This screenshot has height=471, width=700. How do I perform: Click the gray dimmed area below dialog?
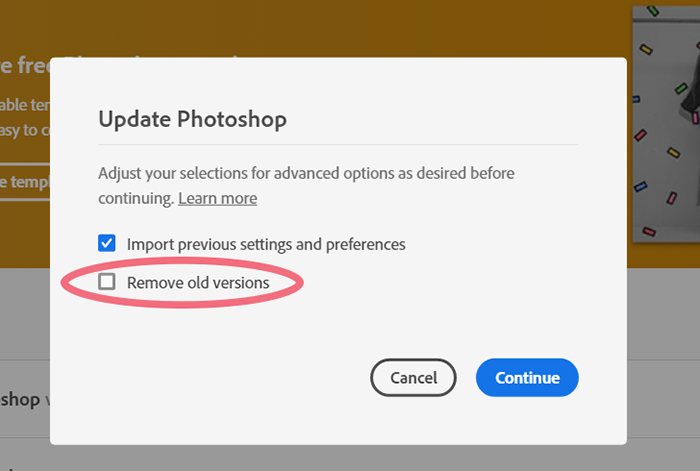point(339,458)
